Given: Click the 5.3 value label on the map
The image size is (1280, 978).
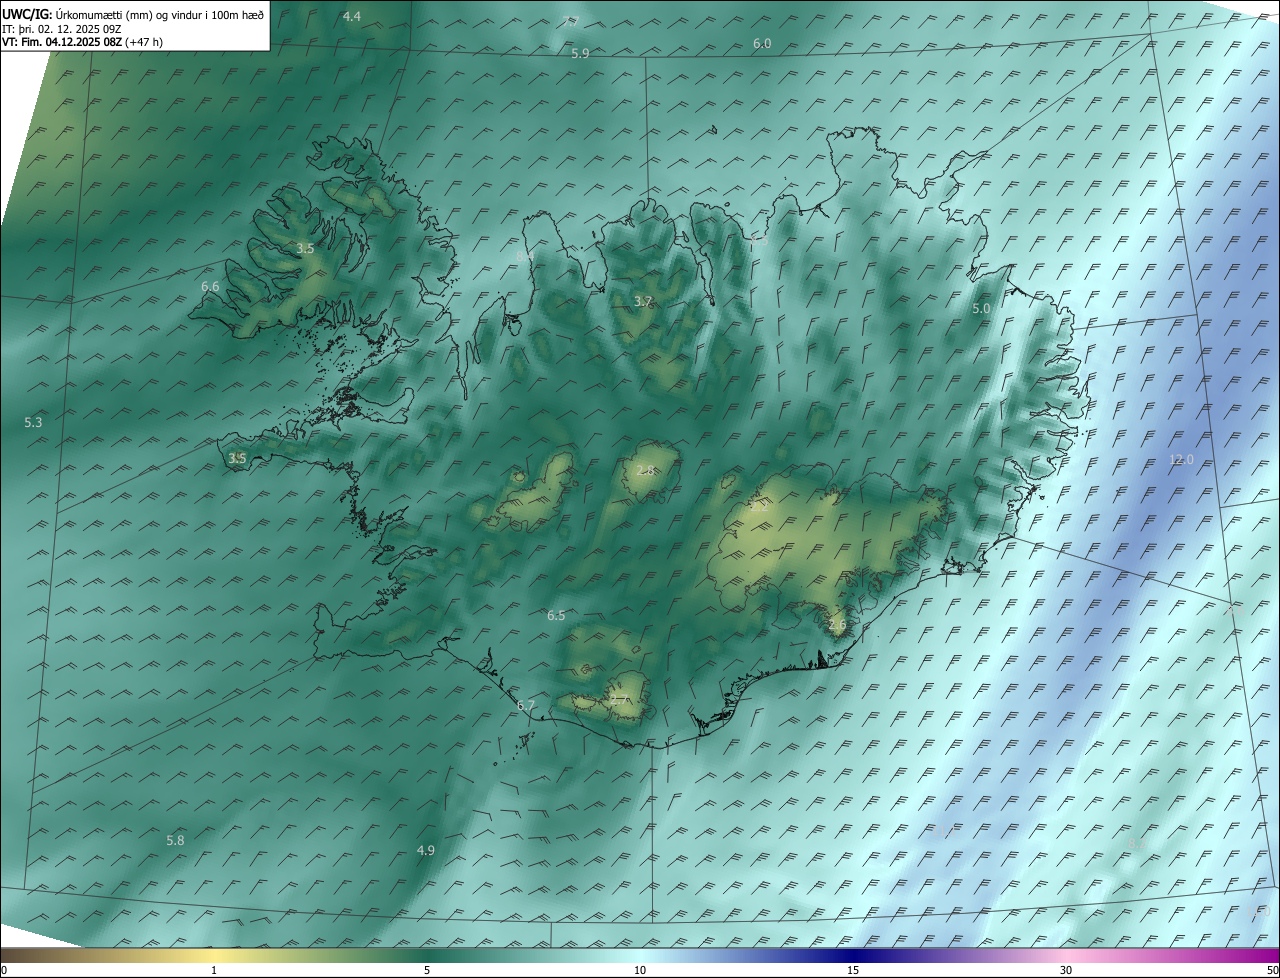Looking at the screenshot, I should pos(33,423).
